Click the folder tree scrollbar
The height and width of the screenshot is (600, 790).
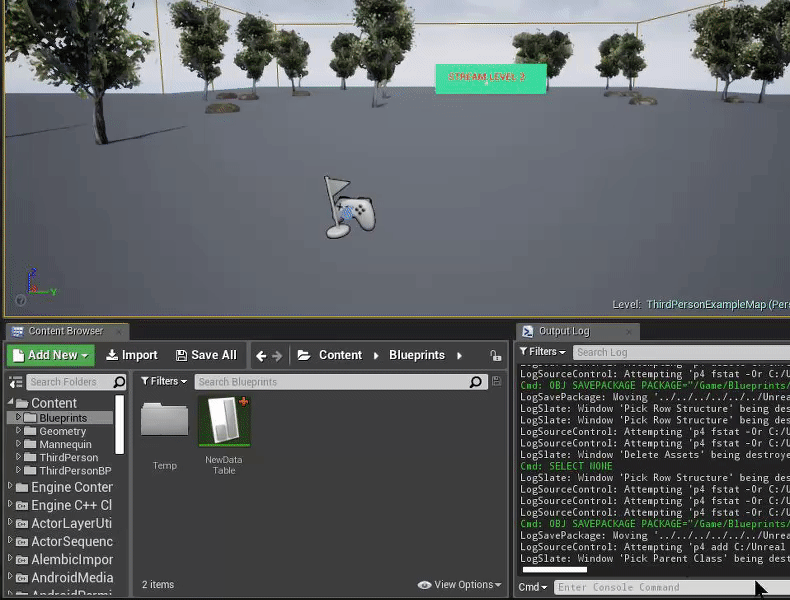119,425
